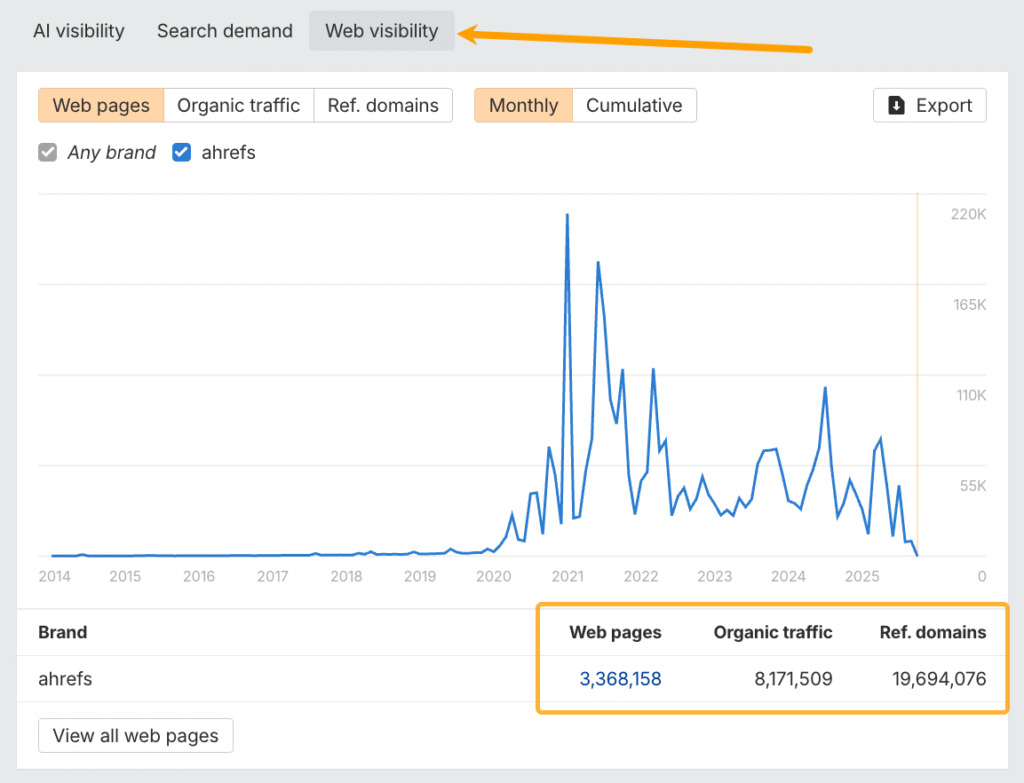Open the Ref. domains chart view
The image size is (1024, 783).
tap(383, 105)
